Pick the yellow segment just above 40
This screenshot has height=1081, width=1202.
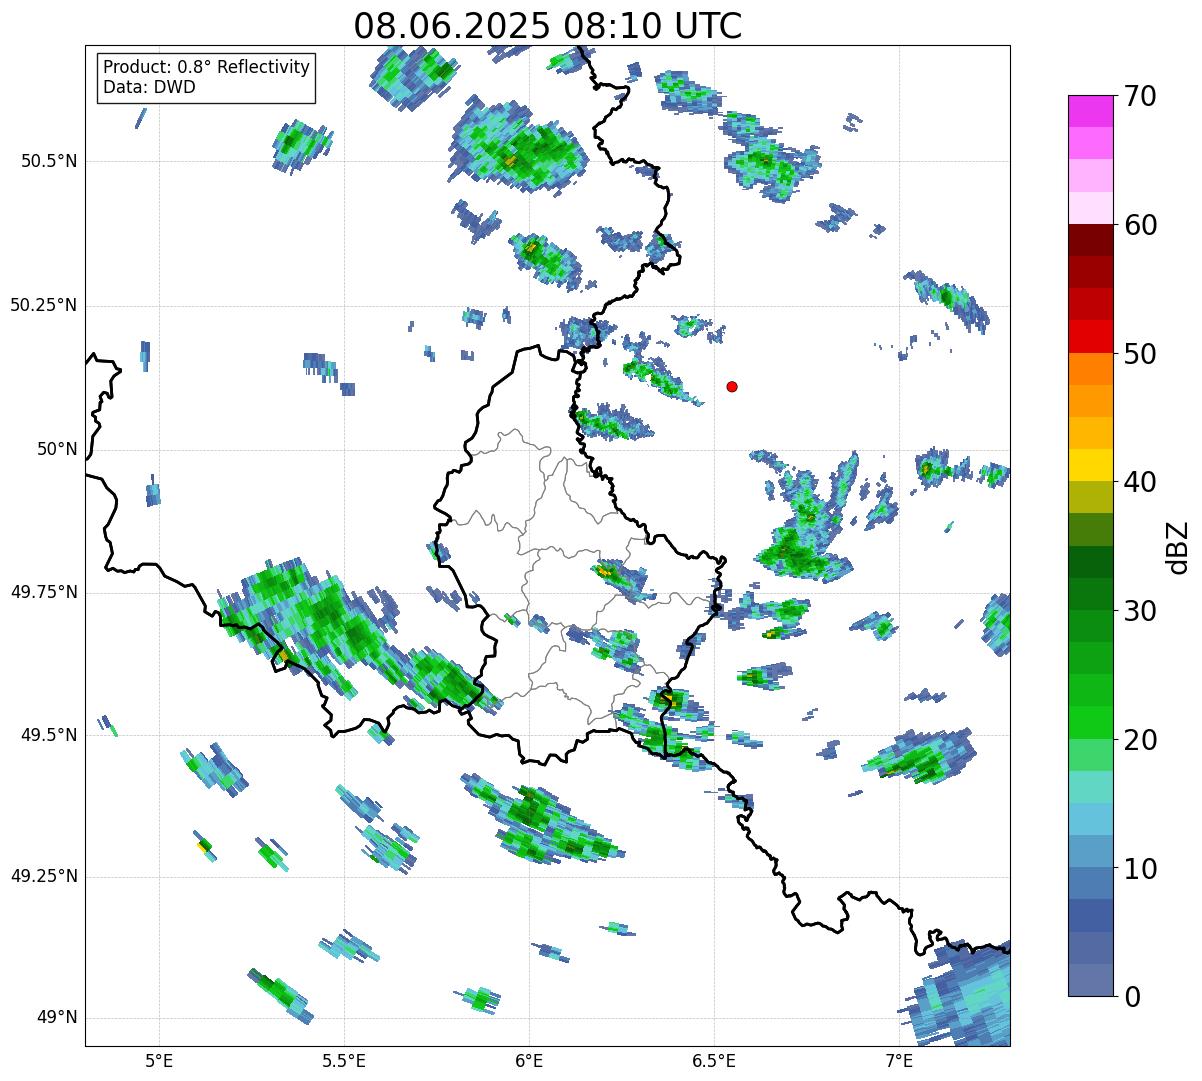[x=1090, y=465]
